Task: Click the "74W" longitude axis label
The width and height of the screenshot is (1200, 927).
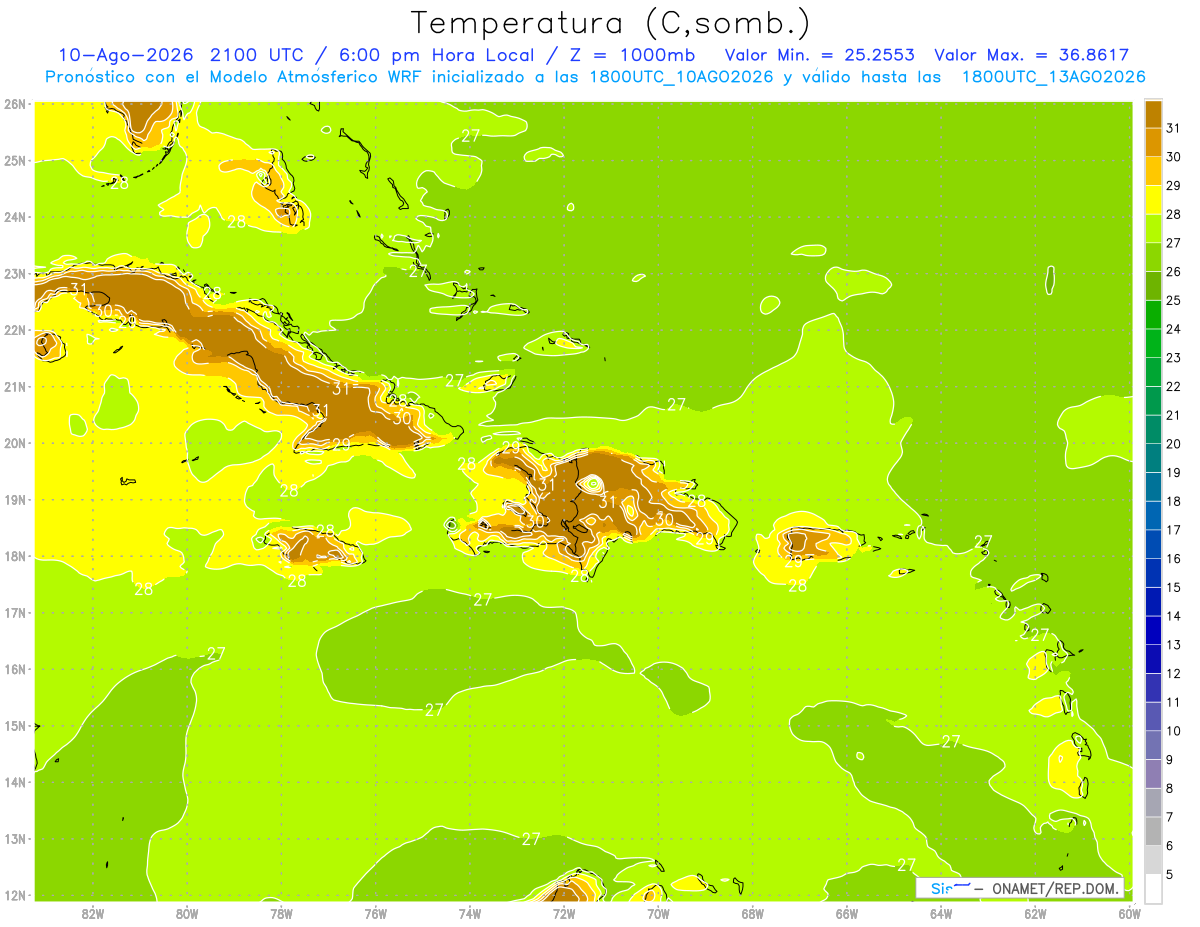Action: point(470,913)
